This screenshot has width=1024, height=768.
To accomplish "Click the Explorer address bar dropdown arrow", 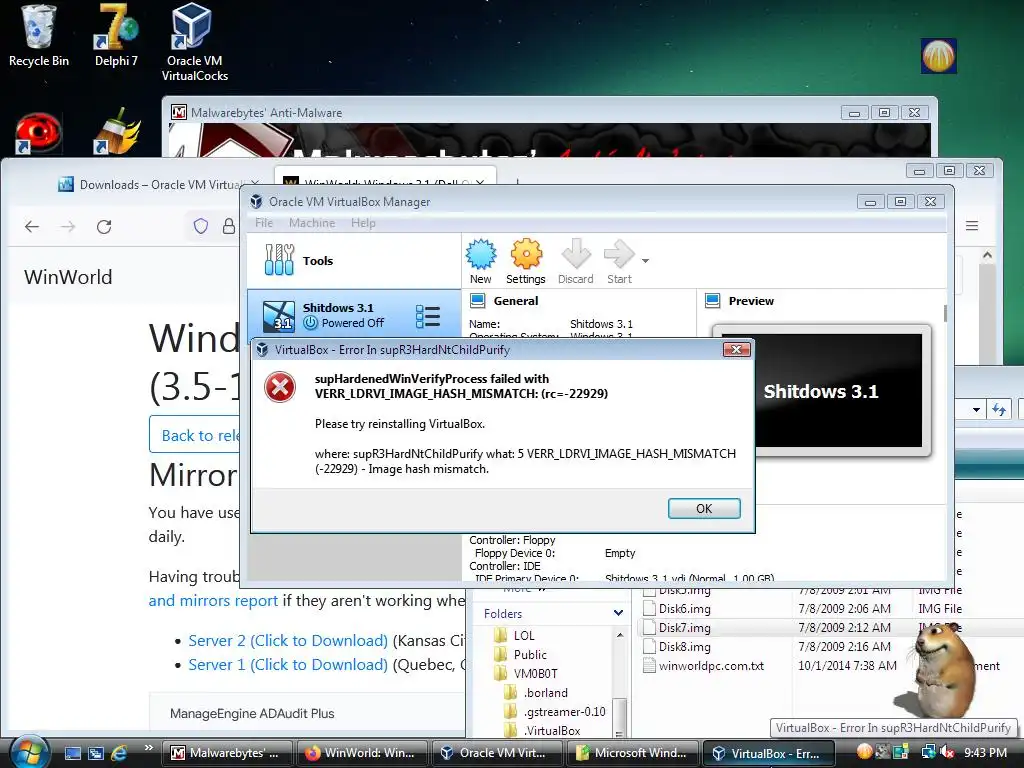I will pos(976,410).
